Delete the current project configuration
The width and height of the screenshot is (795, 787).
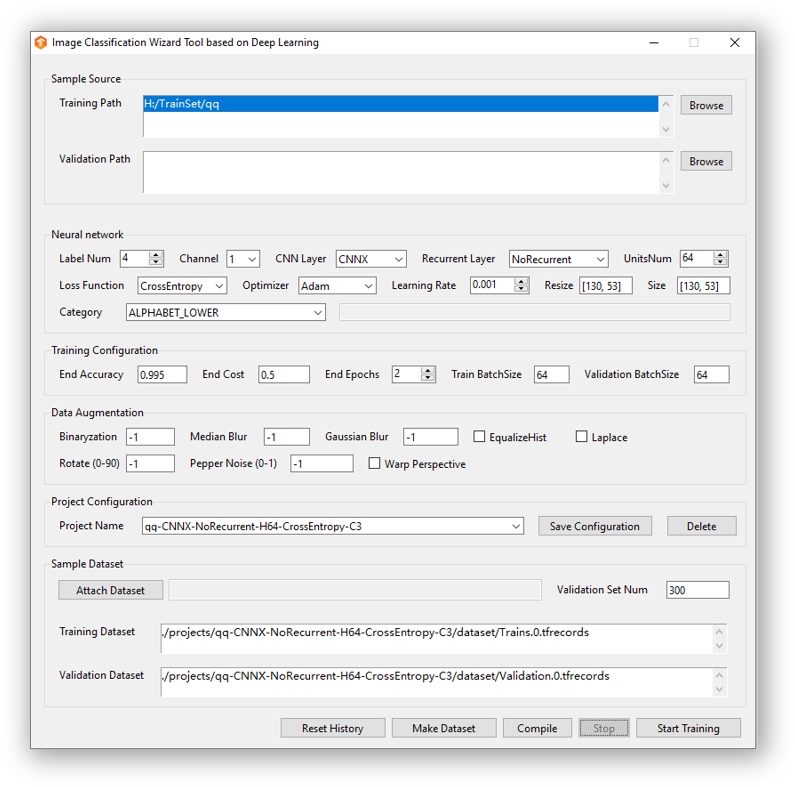pos(702,526)
